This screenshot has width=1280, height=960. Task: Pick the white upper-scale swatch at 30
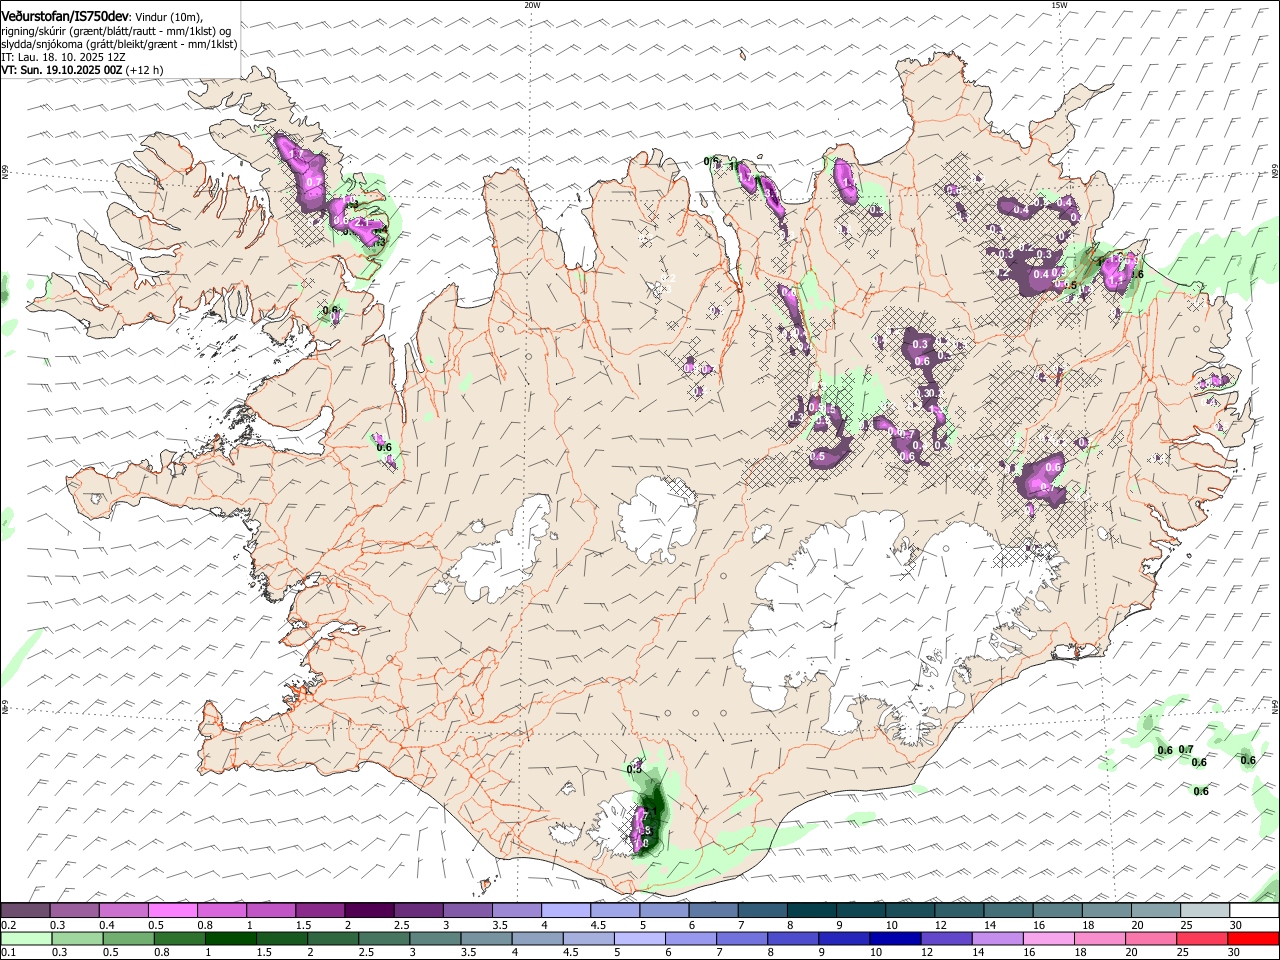[x=1254, y=910]
